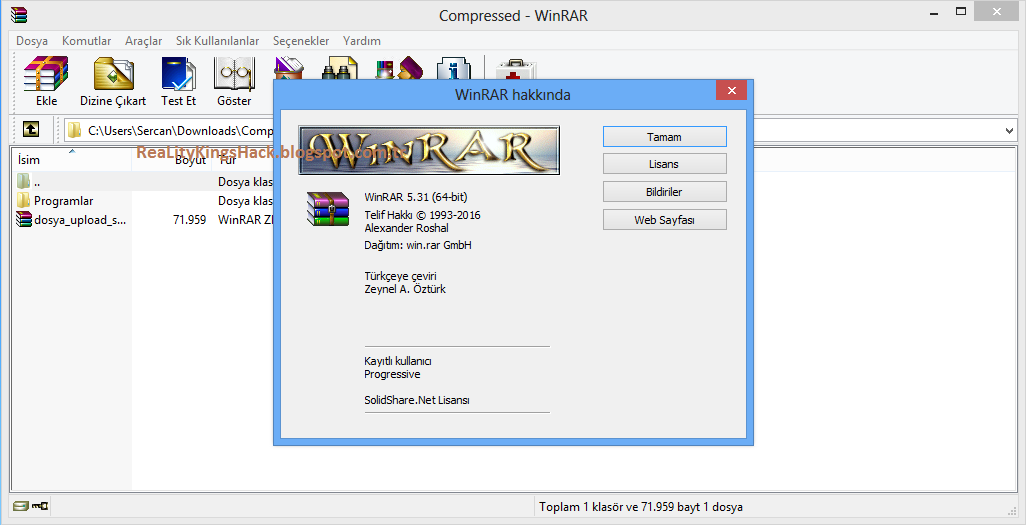The image size is (1026, 525).
Task: Click the Göster (View) glasses icon
Action: click(x=234, y=74)
